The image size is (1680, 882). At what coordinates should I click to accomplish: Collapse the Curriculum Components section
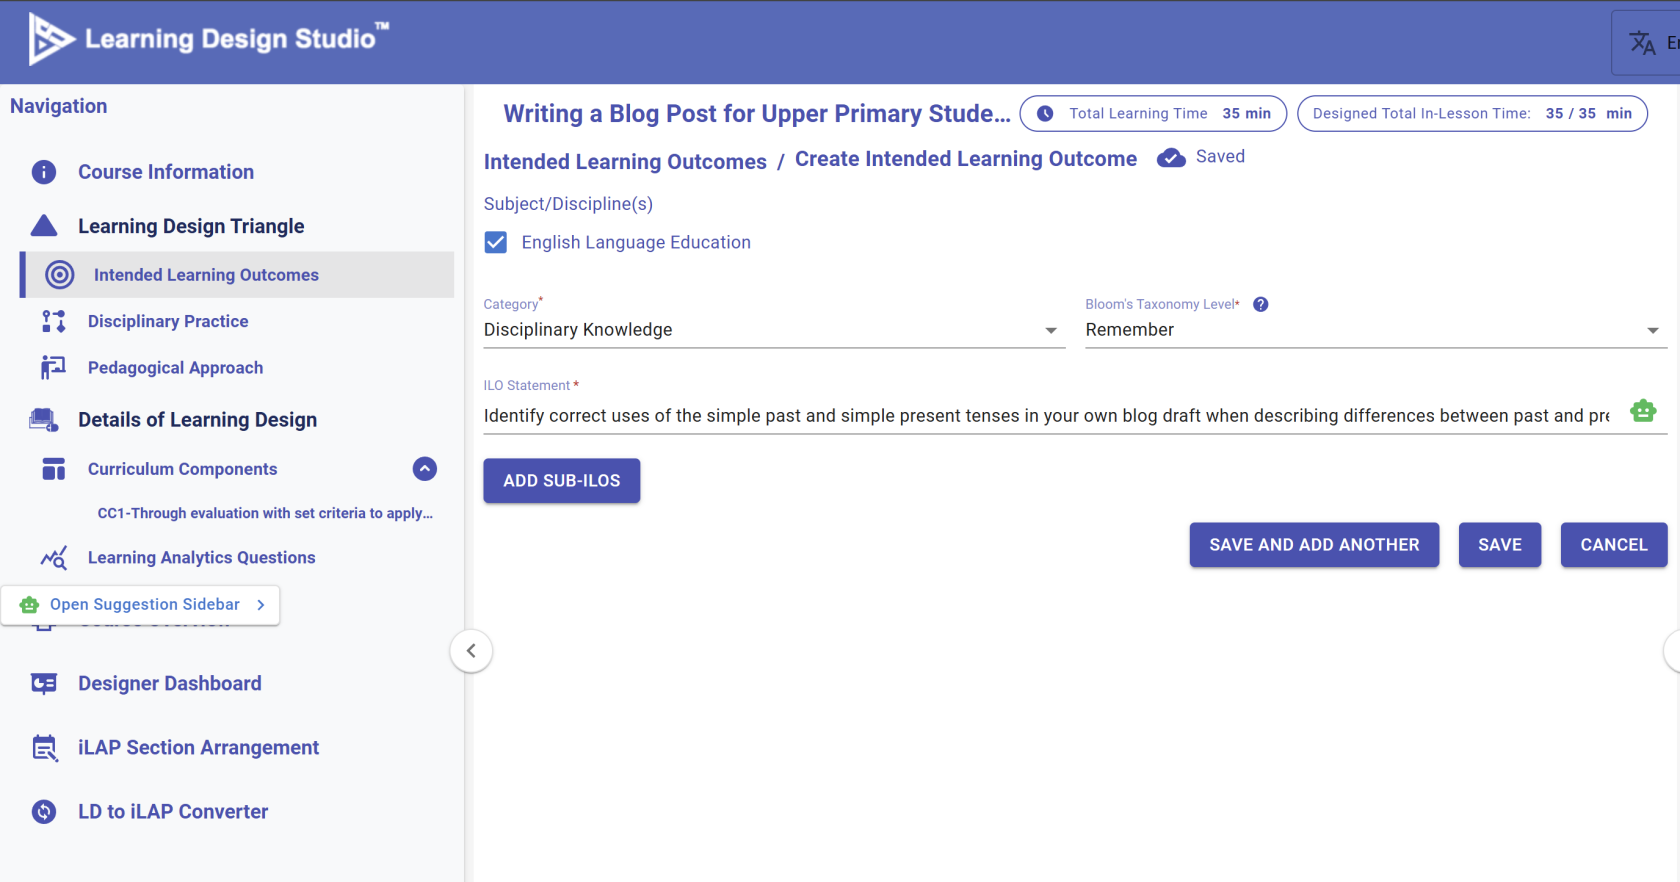click(425, 469)
